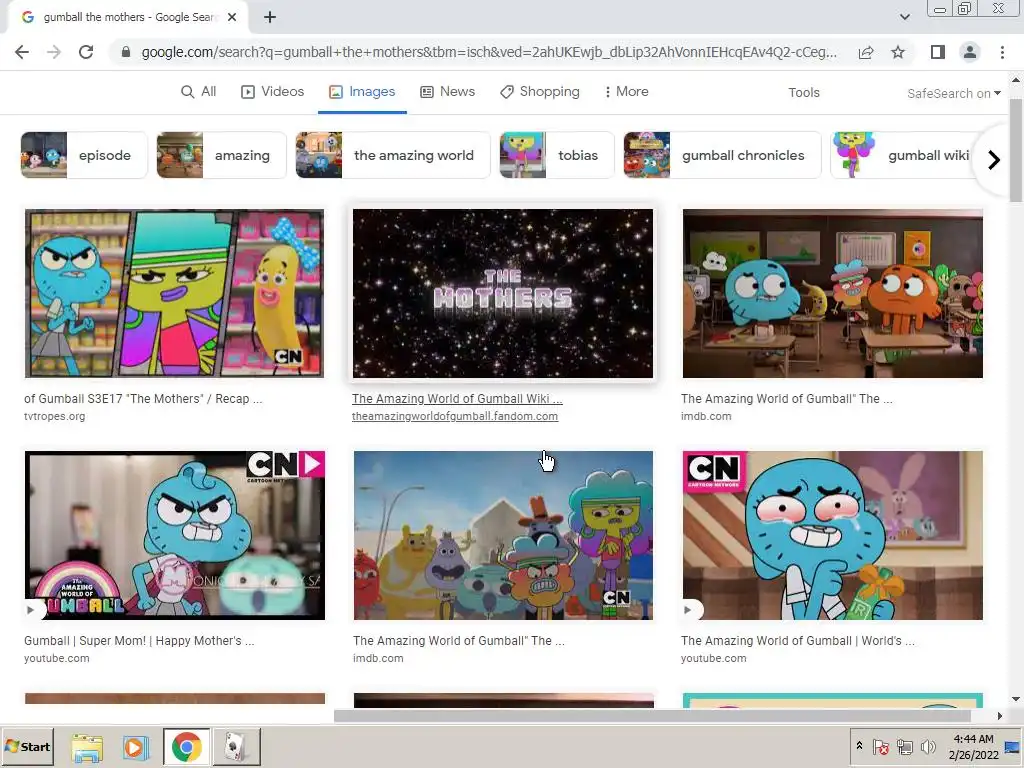Viewport: 1024px width, 768px height.
Task: Expand the More search options
Action: [626, 92]
